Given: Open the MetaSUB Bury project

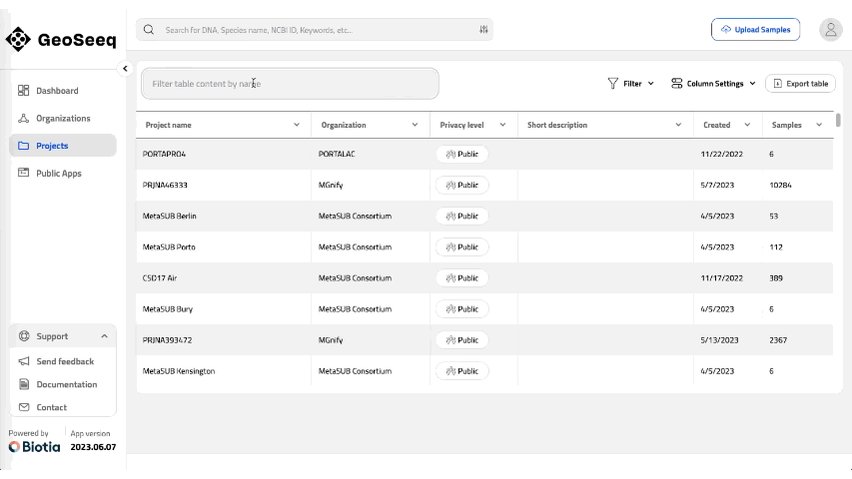Looking at the screenshot, I should click(167, 309).
